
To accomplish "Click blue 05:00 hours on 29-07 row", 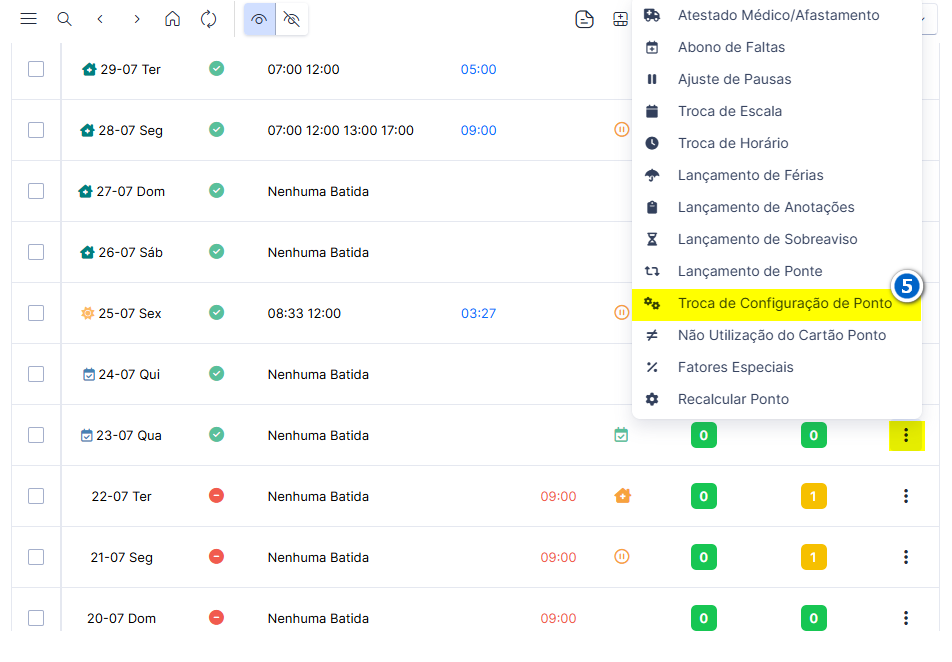I will [x=478, y=69].
